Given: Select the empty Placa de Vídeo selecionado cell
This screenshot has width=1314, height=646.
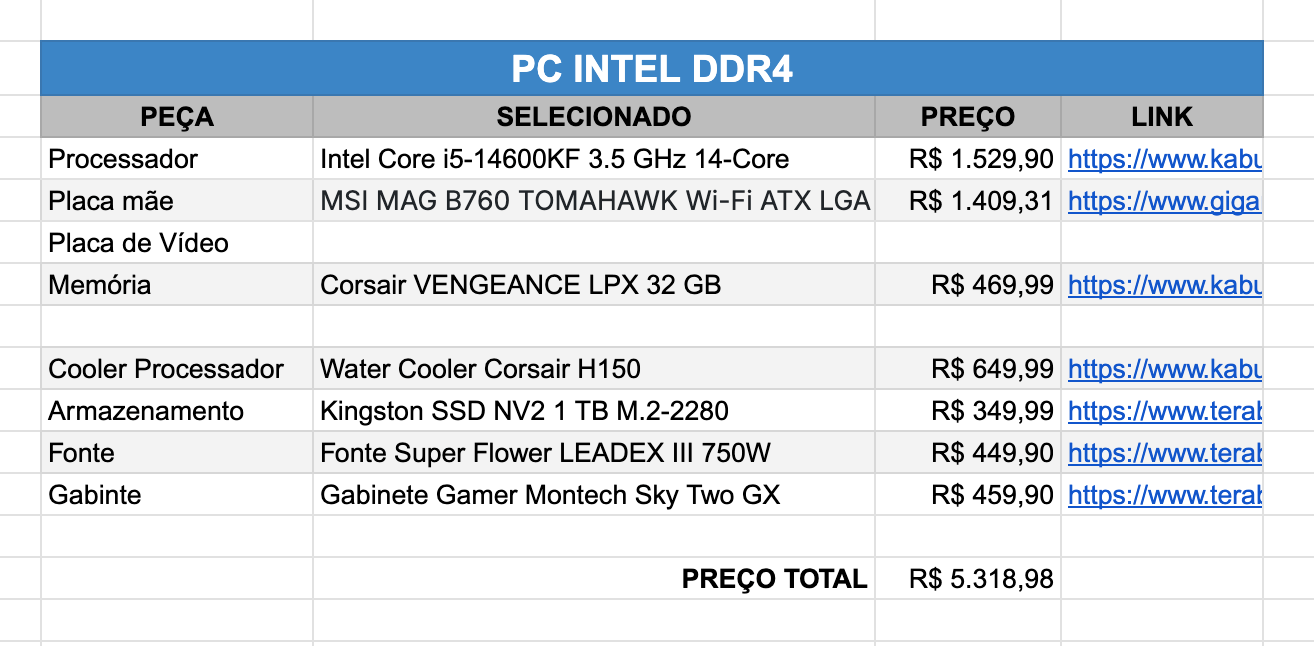Looking at the screenshot, I should pyautogui.click(x=594, y=243).
